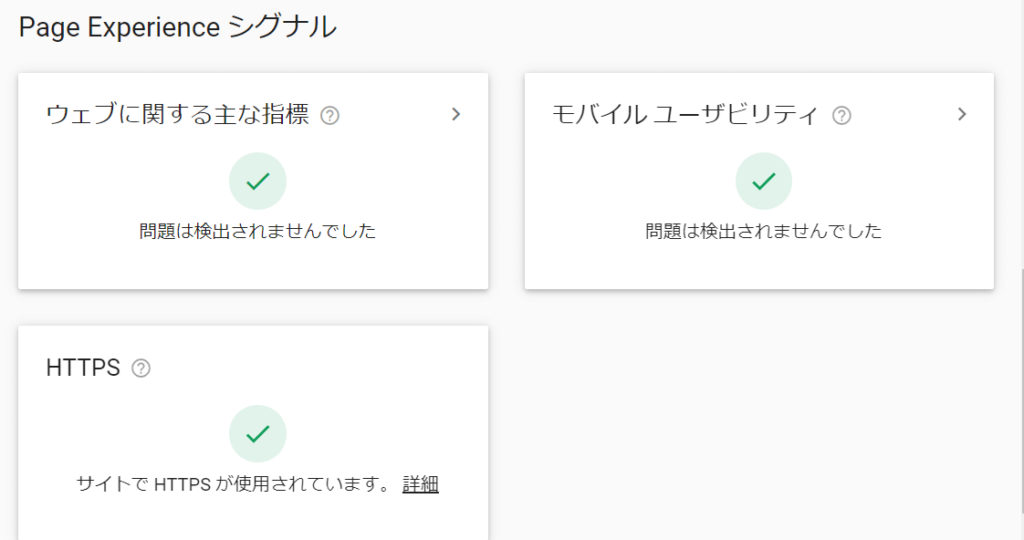
Task: Click 問題は検出されませんでした under モバイル ユーザビリティ
Action: [763, 230]
